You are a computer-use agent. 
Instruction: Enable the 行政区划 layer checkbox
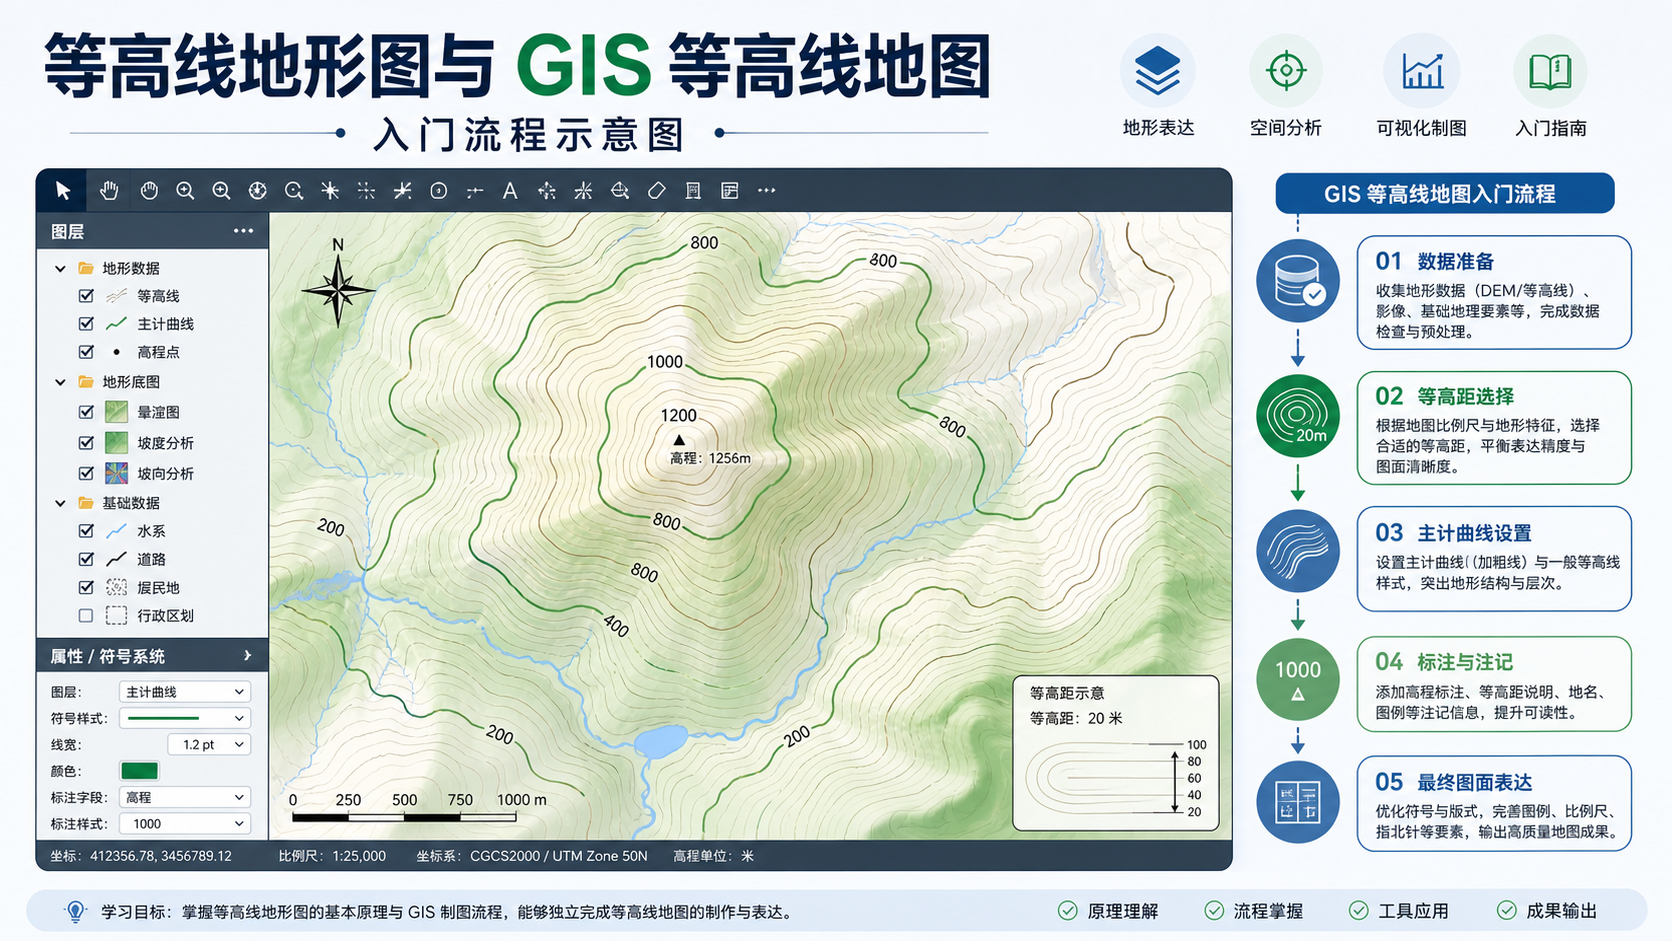[x=86, y=616]
